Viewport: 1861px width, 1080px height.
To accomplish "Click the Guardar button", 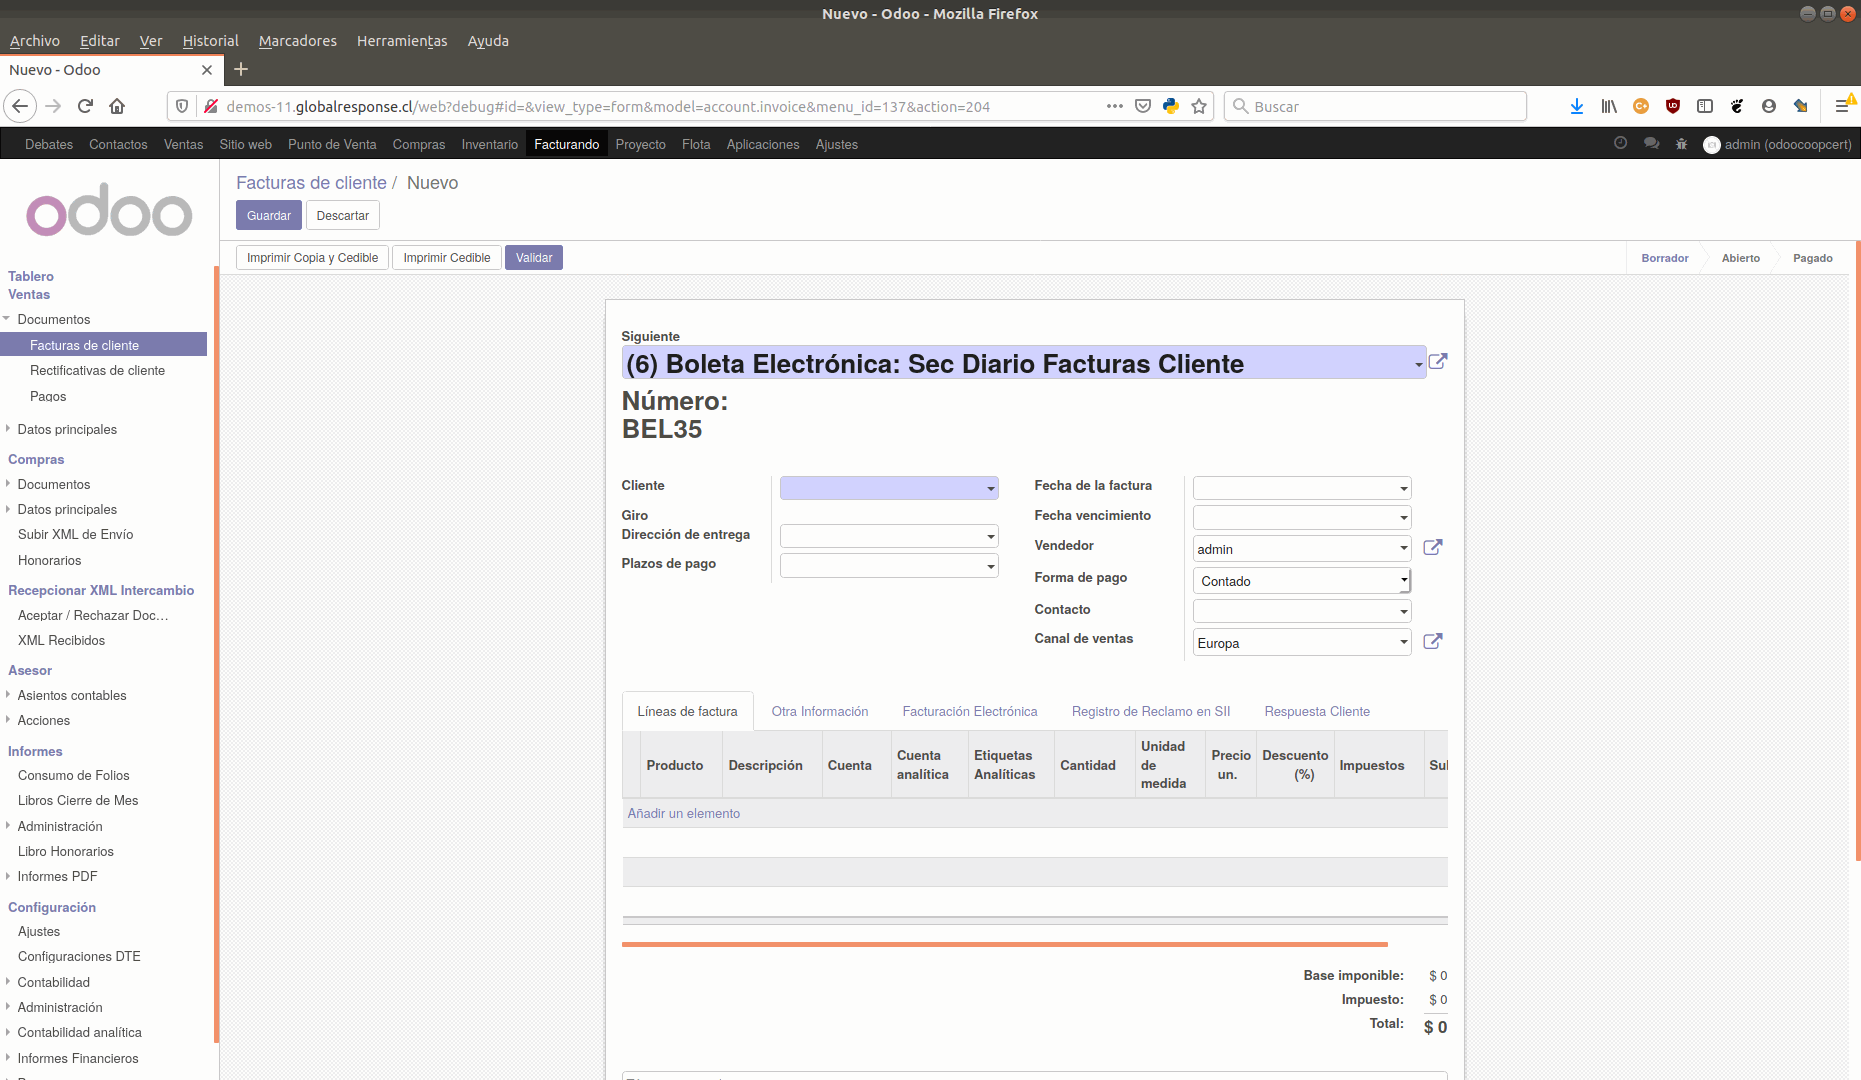I will click(268, 215).
